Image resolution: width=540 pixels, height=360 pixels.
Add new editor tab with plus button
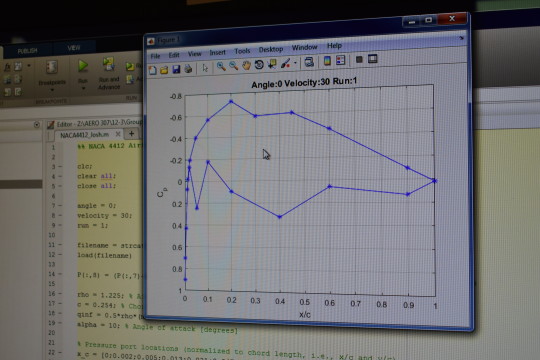coord(131,133)
